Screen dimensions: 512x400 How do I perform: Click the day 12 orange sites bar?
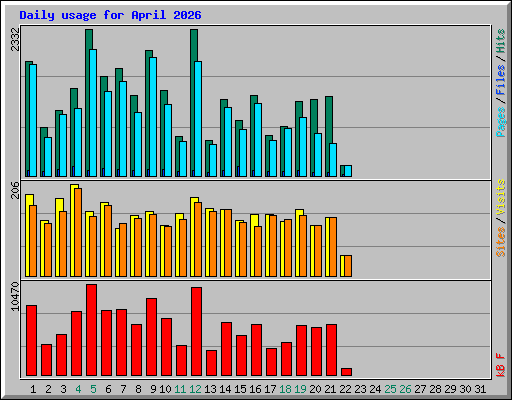198,239
